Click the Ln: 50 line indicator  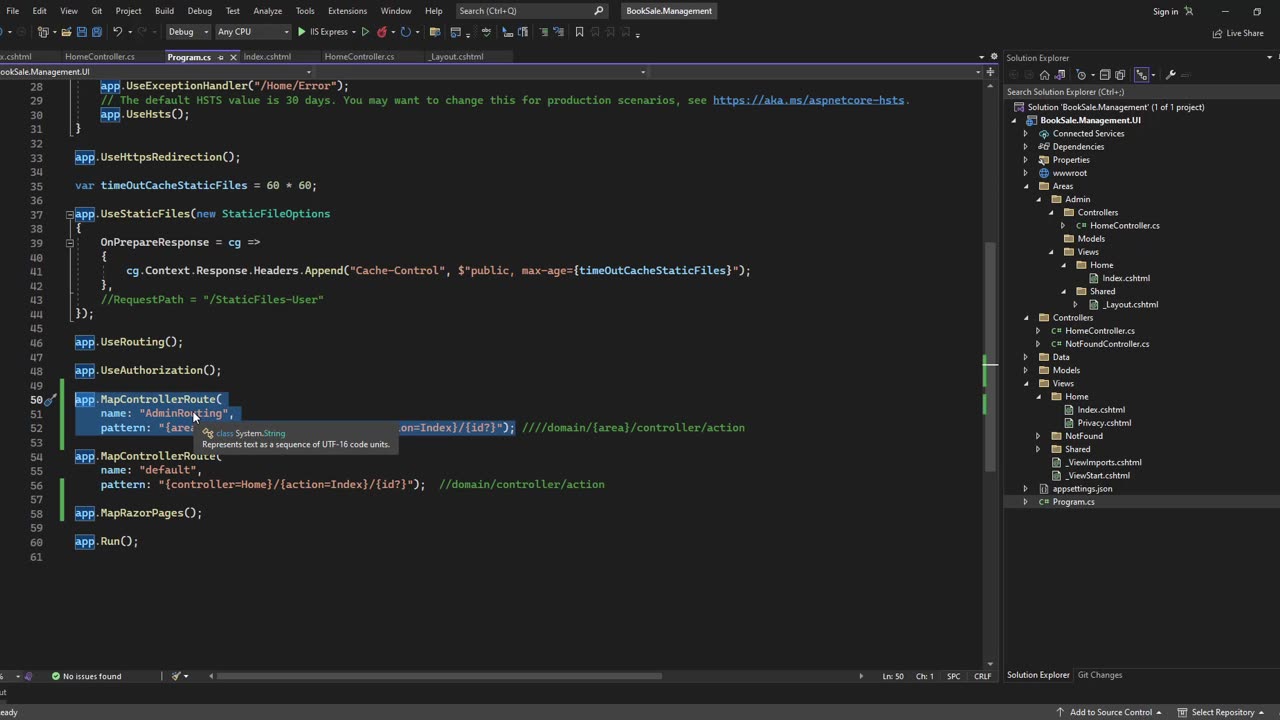[x=893, y=676]
